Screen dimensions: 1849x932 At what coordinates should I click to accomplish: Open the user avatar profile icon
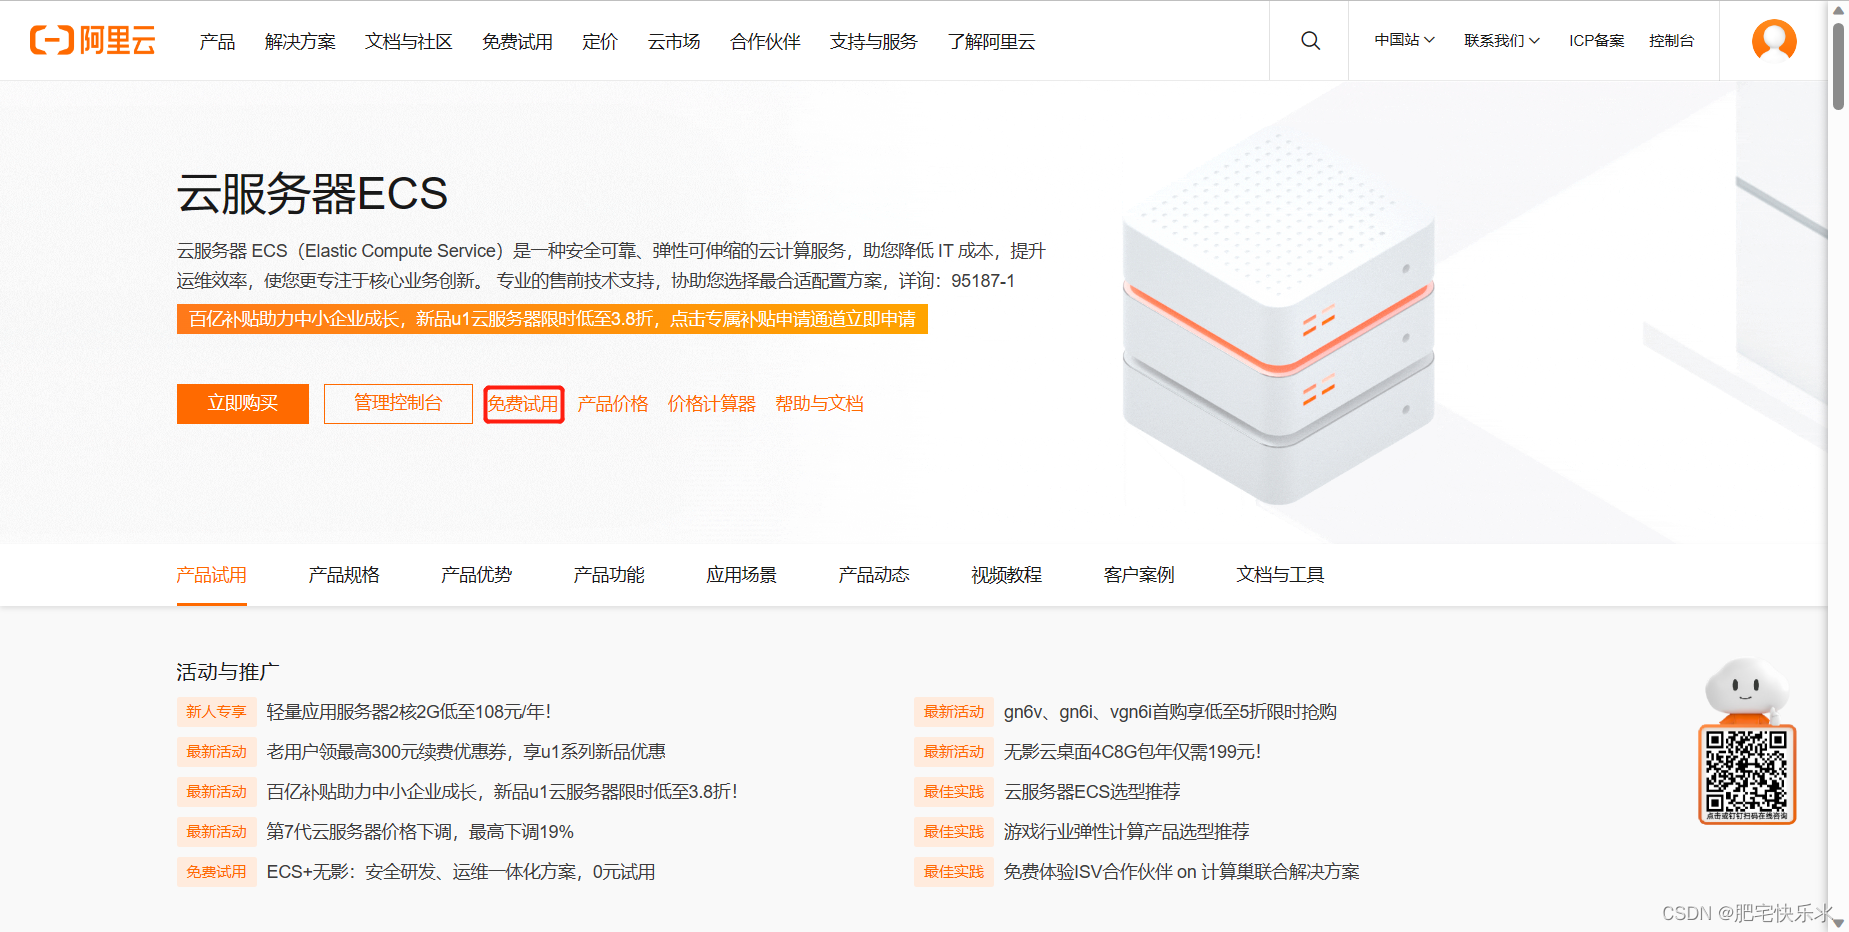1774,41
